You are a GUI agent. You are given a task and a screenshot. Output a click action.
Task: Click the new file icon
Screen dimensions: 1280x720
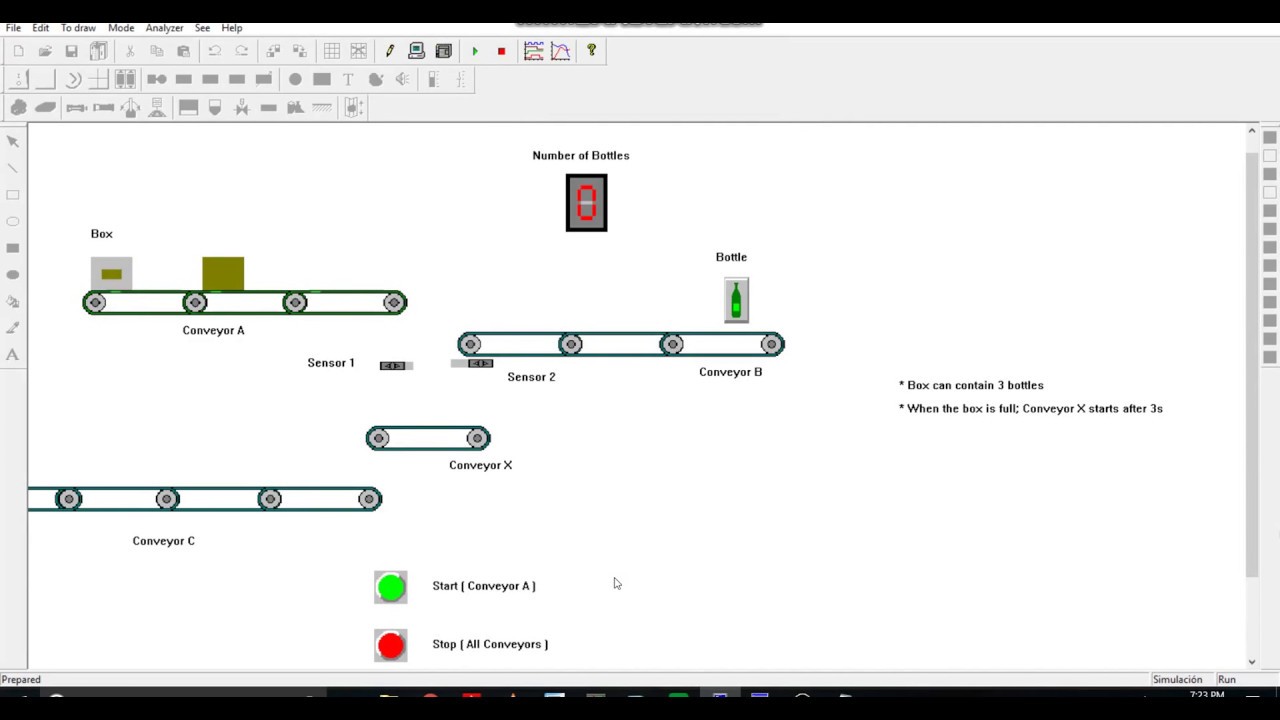point(18,51)
